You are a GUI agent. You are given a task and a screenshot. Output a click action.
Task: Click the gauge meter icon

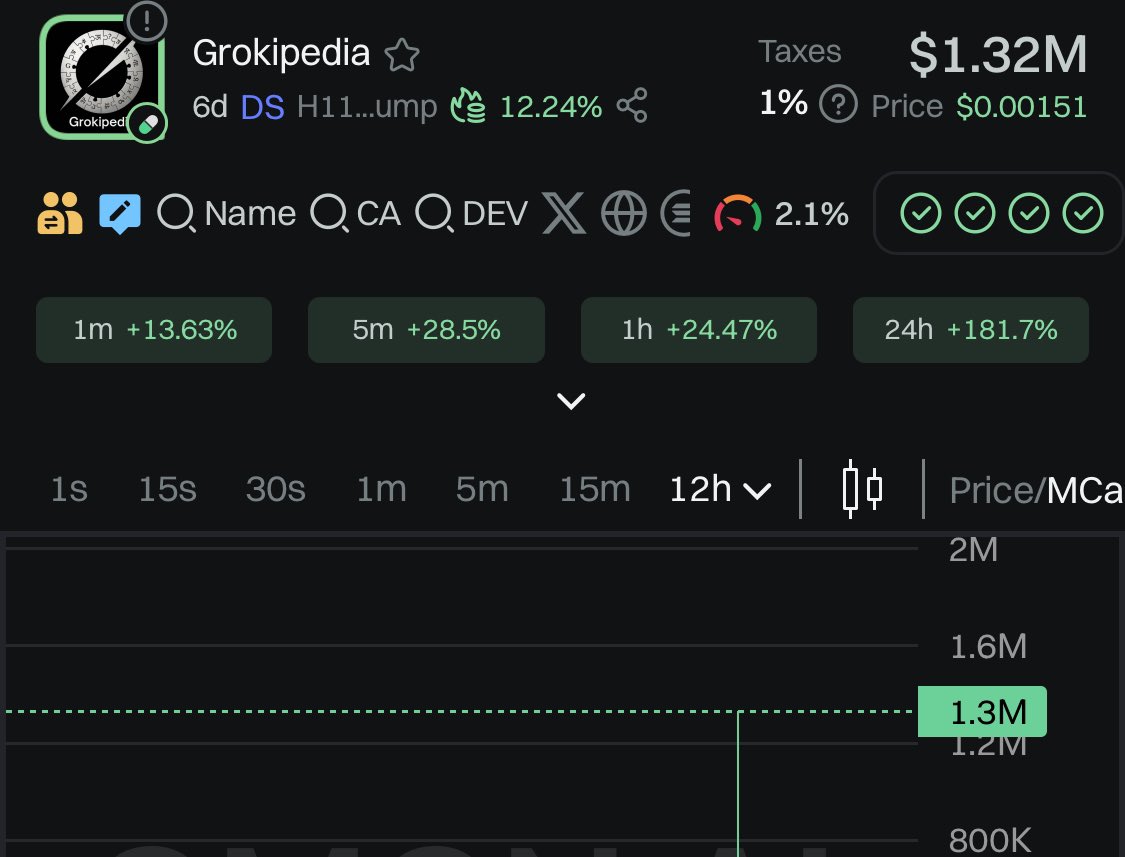click(x=738, y=213)
